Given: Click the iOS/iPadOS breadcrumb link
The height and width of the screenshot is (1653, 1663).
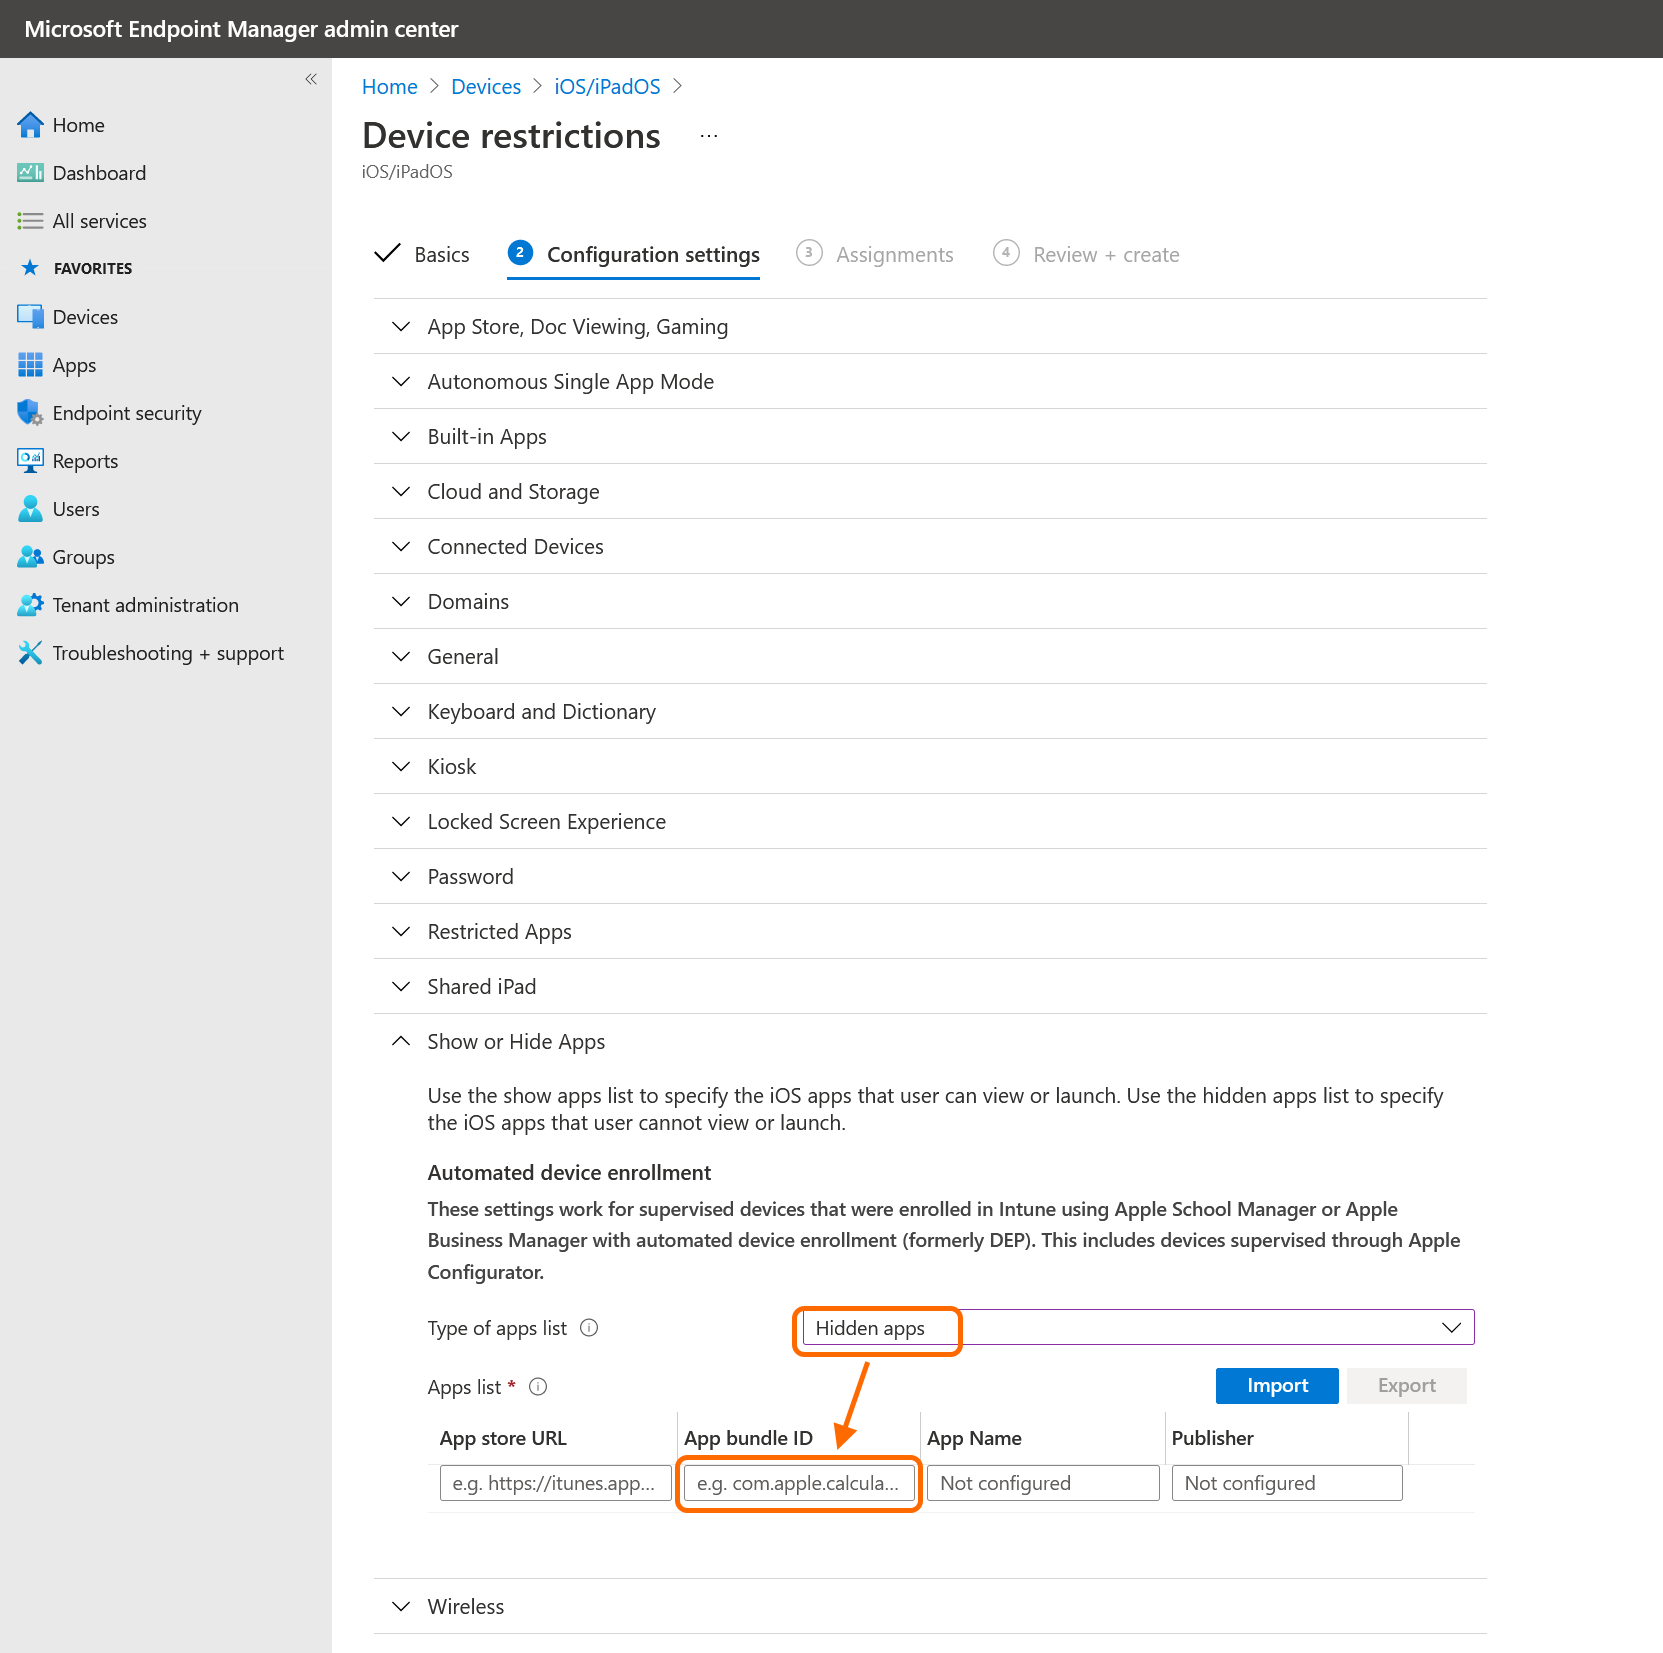Looking at the screenshot, I should tap(607, 87).
